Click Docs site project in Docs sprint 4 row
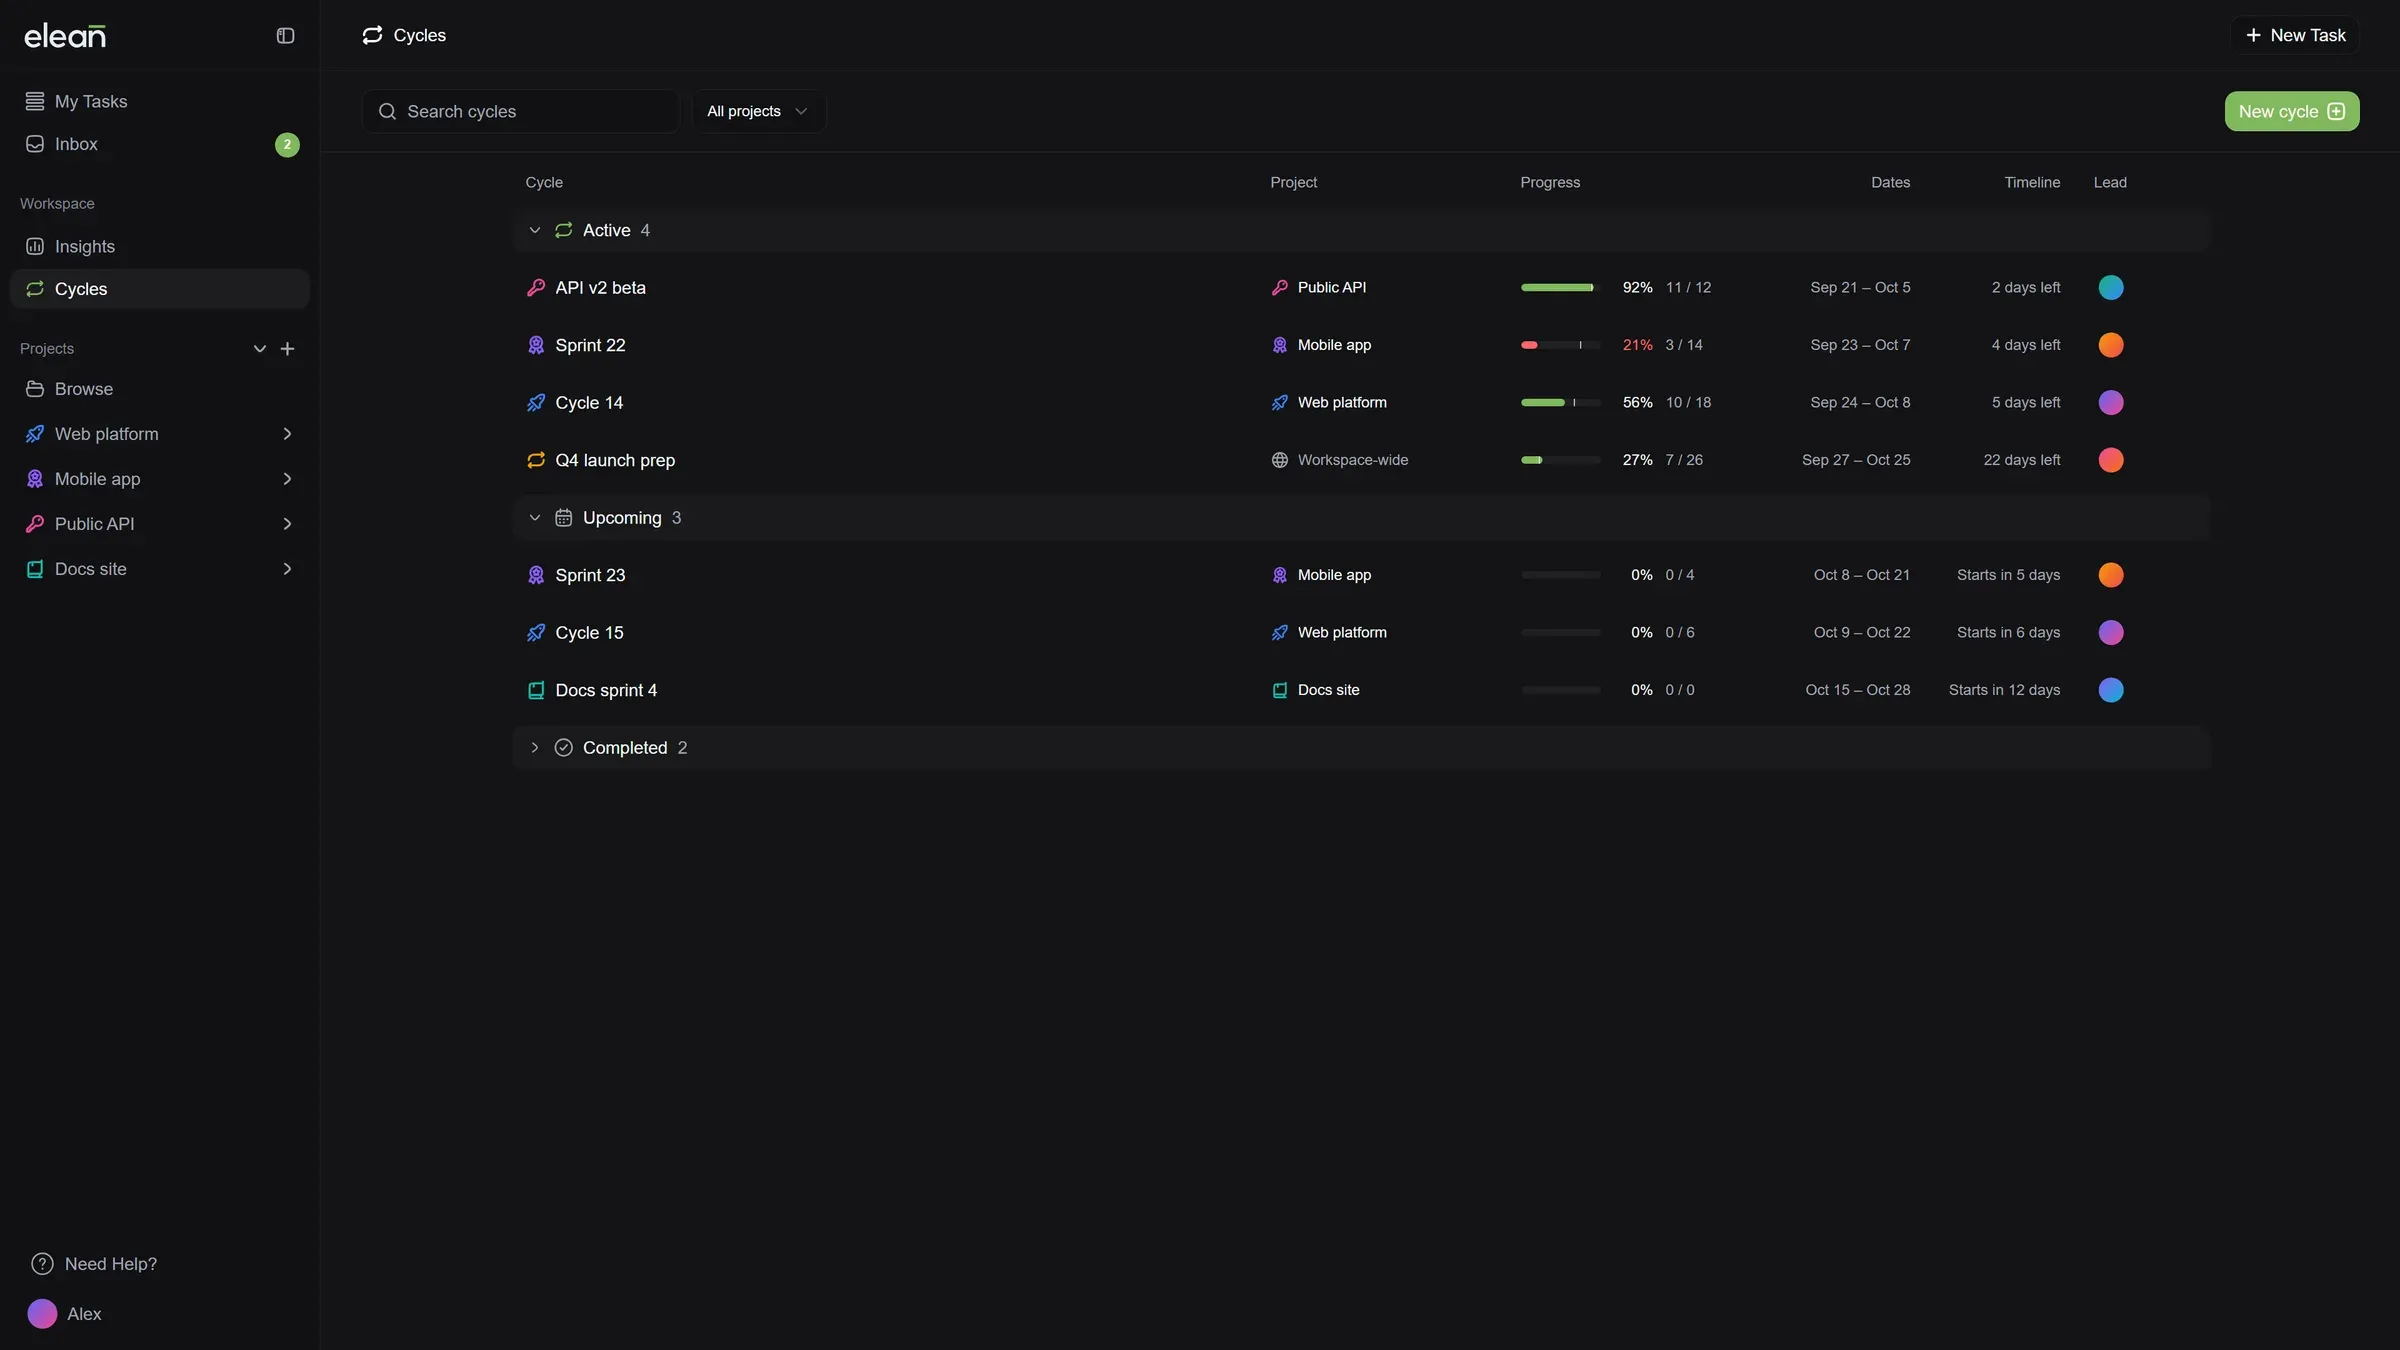 (x=1315, y=690)
